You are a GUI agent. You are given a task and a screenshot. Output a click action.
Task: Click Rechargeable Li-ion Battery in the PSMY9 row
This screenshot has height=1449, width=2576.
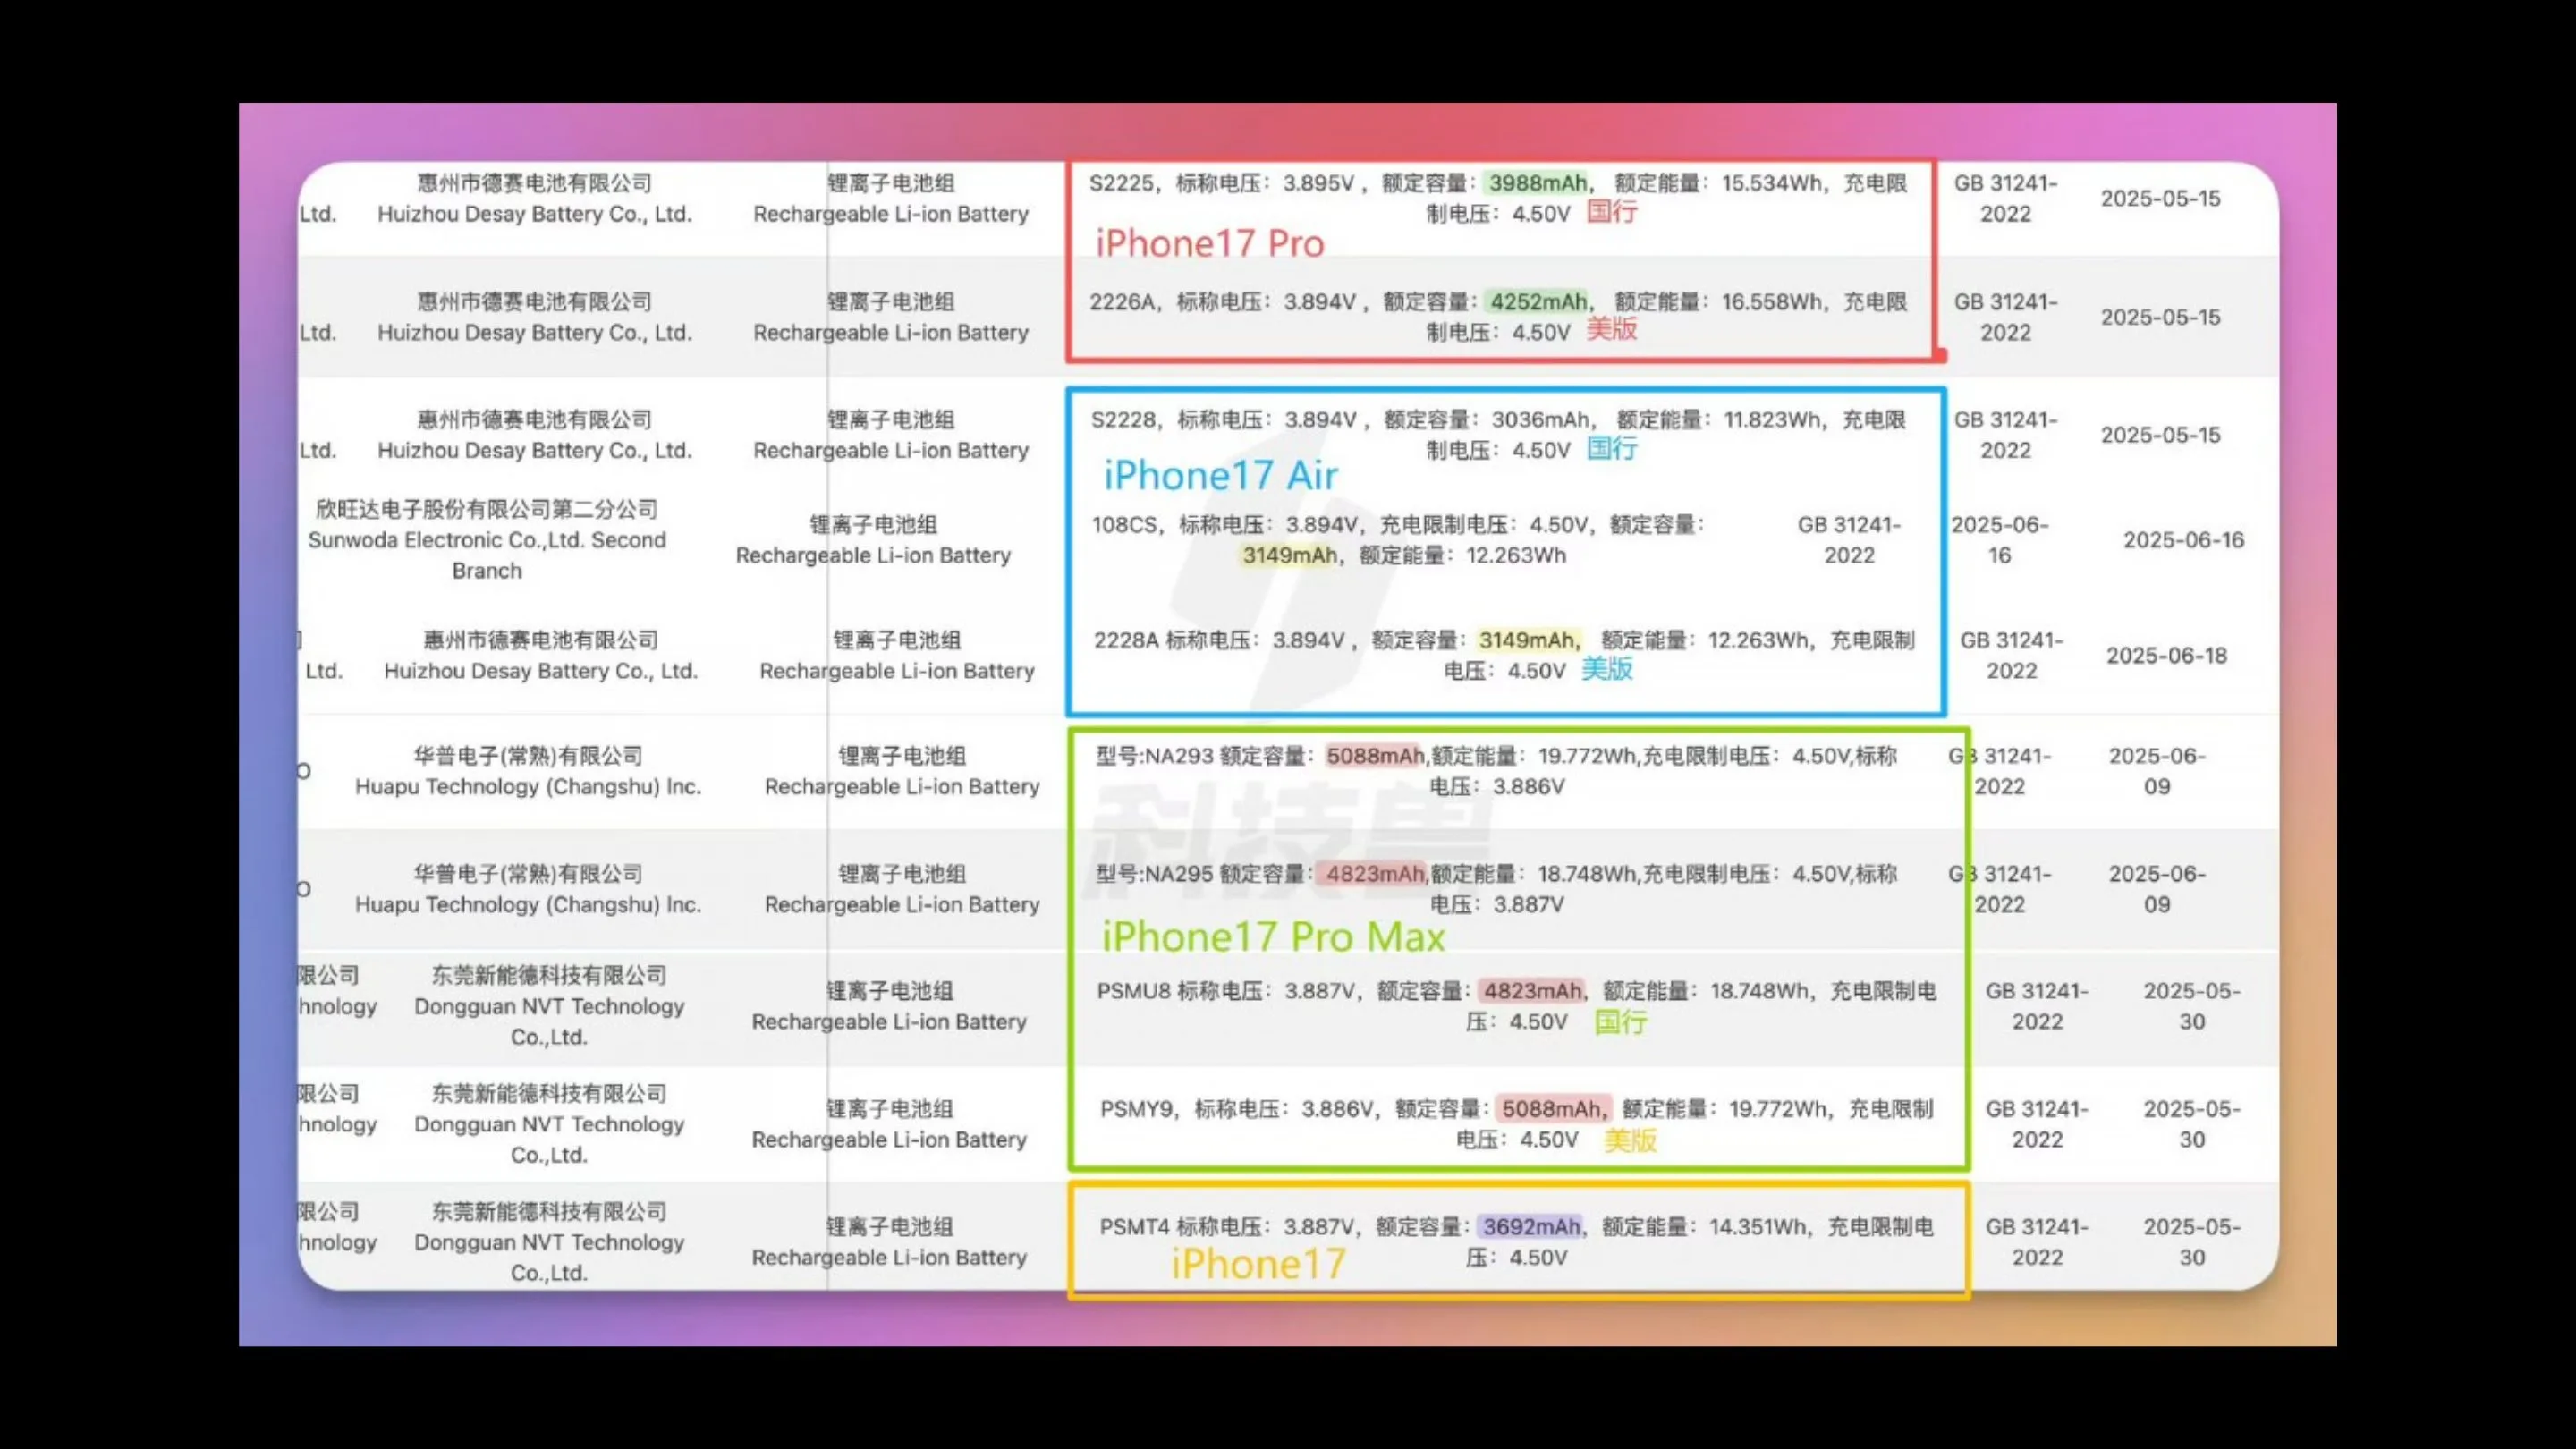tap(889, 1139)
